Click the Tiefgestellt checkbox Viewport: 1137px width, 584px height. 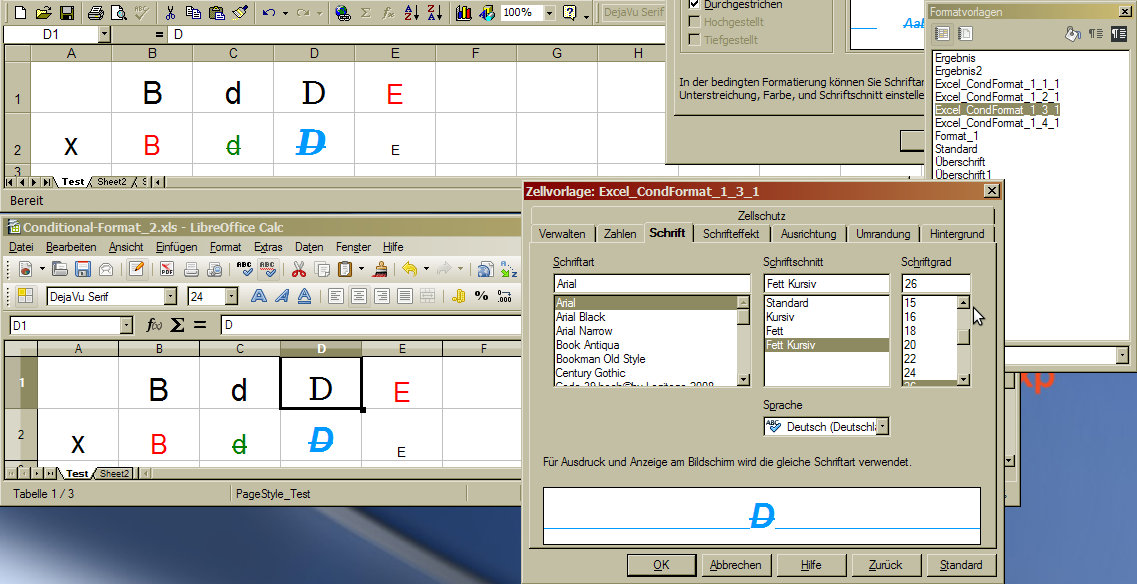695,40
